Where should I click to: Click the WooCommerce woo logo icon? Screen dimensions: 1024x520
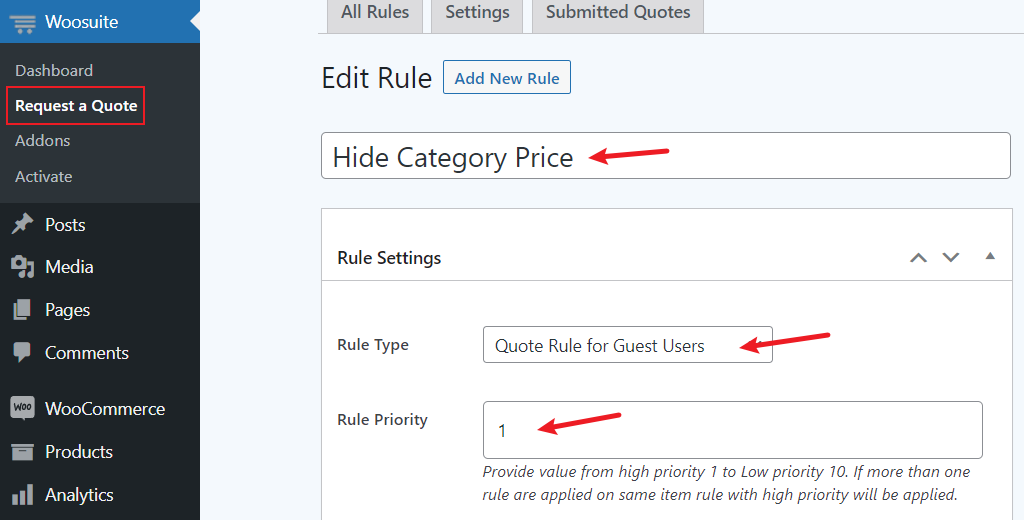[x=22, y=408]
